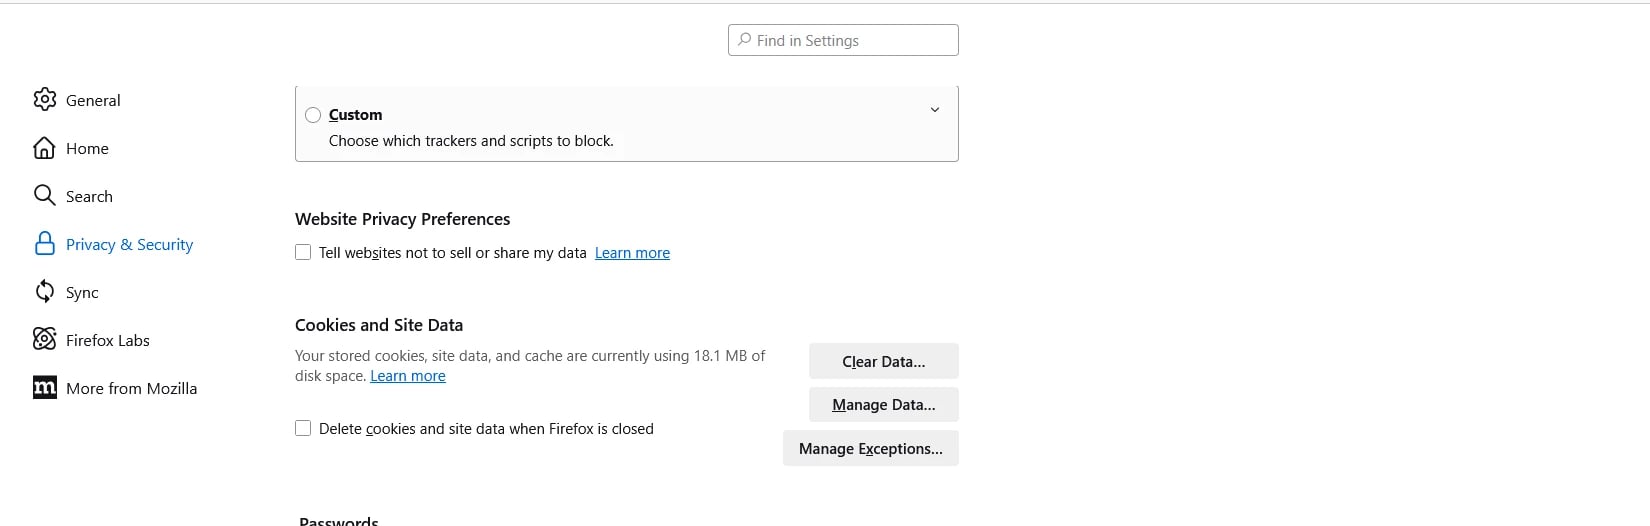Screen dimensions: 1650x526
Task: Click the Mozilla 'm' logo icon
Action: click(45, 388)
